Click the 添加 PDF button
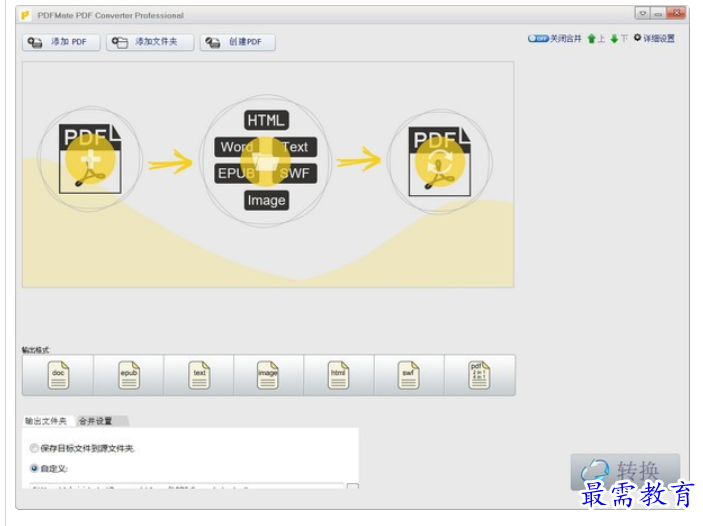 pyautogui.click(x=61, y=42)
